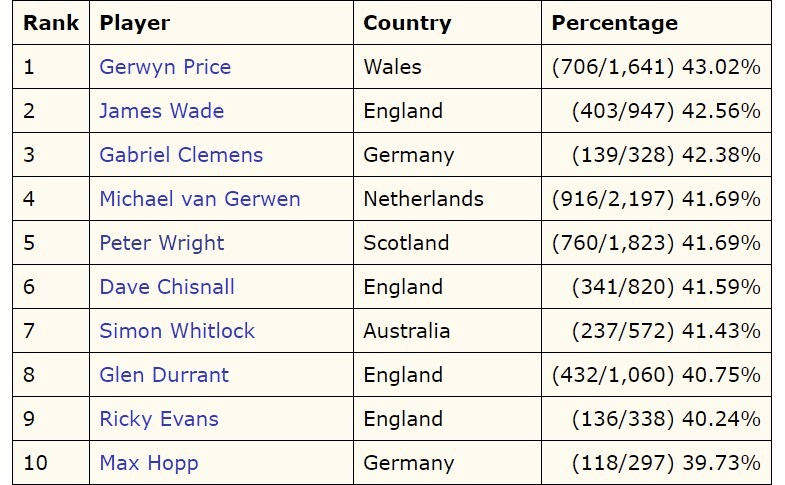Click the James Wade link
This screenshot has width=785, height=485.
pyautogui.click(x=161, y=111)
